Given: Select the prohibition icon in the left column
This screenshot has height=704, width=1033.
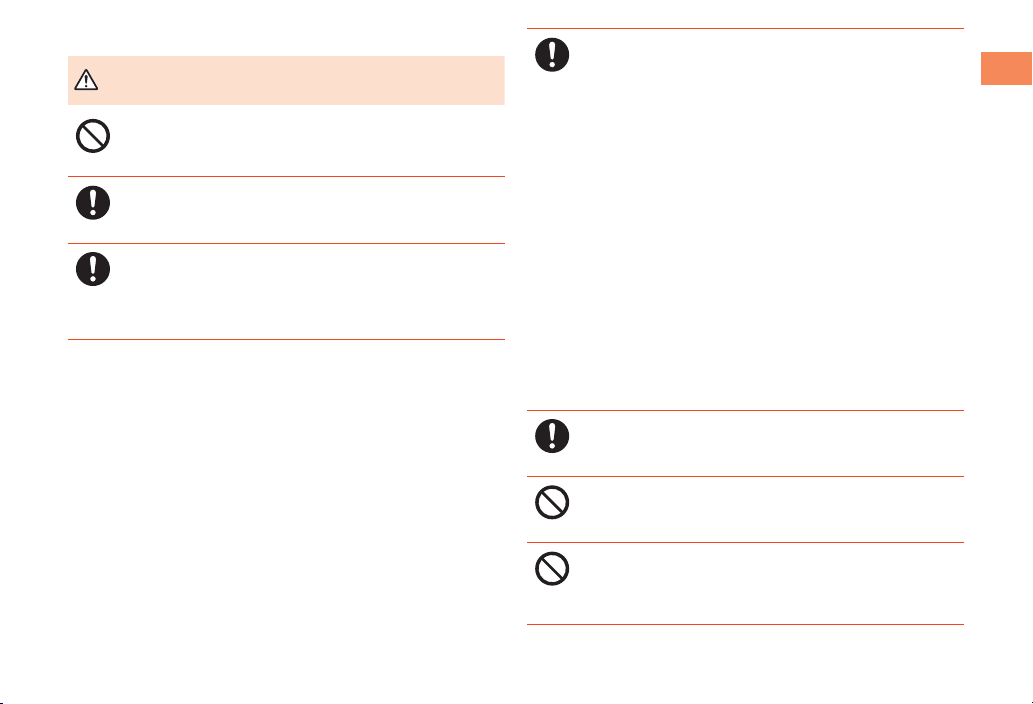Looking at the screenshot, I should (x=92, y=137).
